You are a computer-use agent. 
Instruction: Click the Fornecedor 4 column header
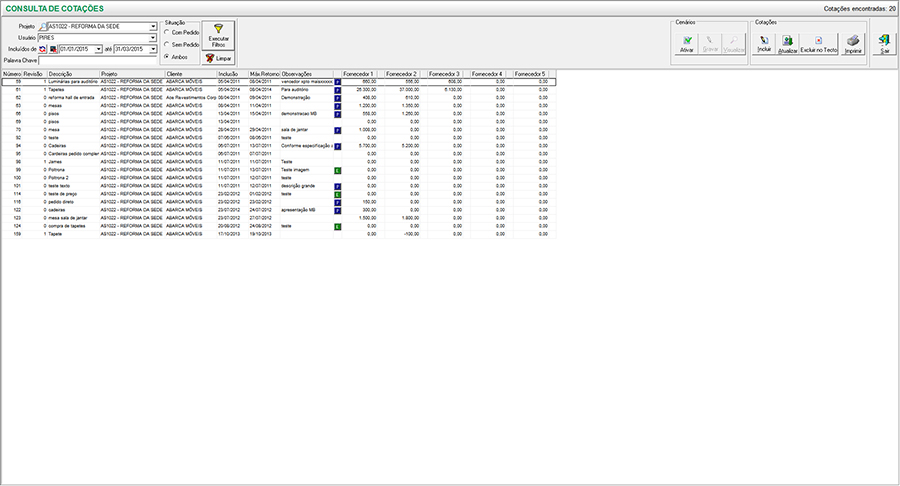pyautogui.click(x=488, y=74)
